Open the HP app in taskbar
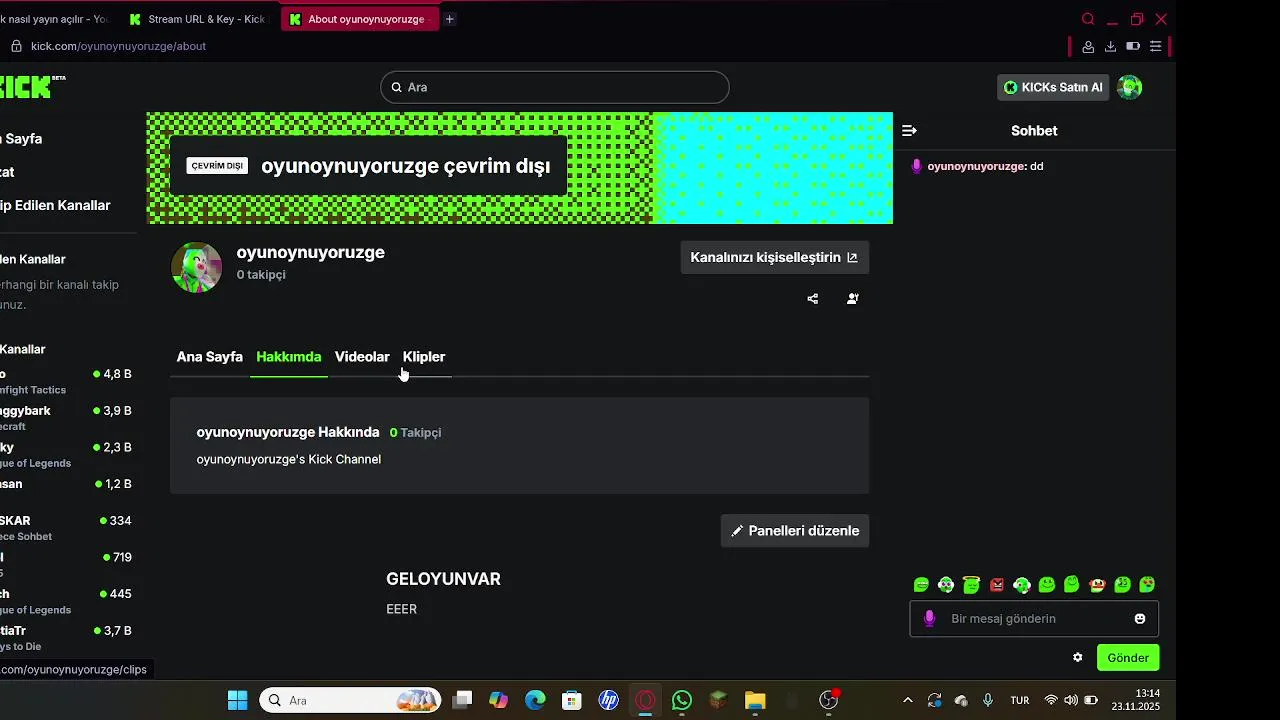The width and height of the screenshot is (1280, 720). click(608, 700)
